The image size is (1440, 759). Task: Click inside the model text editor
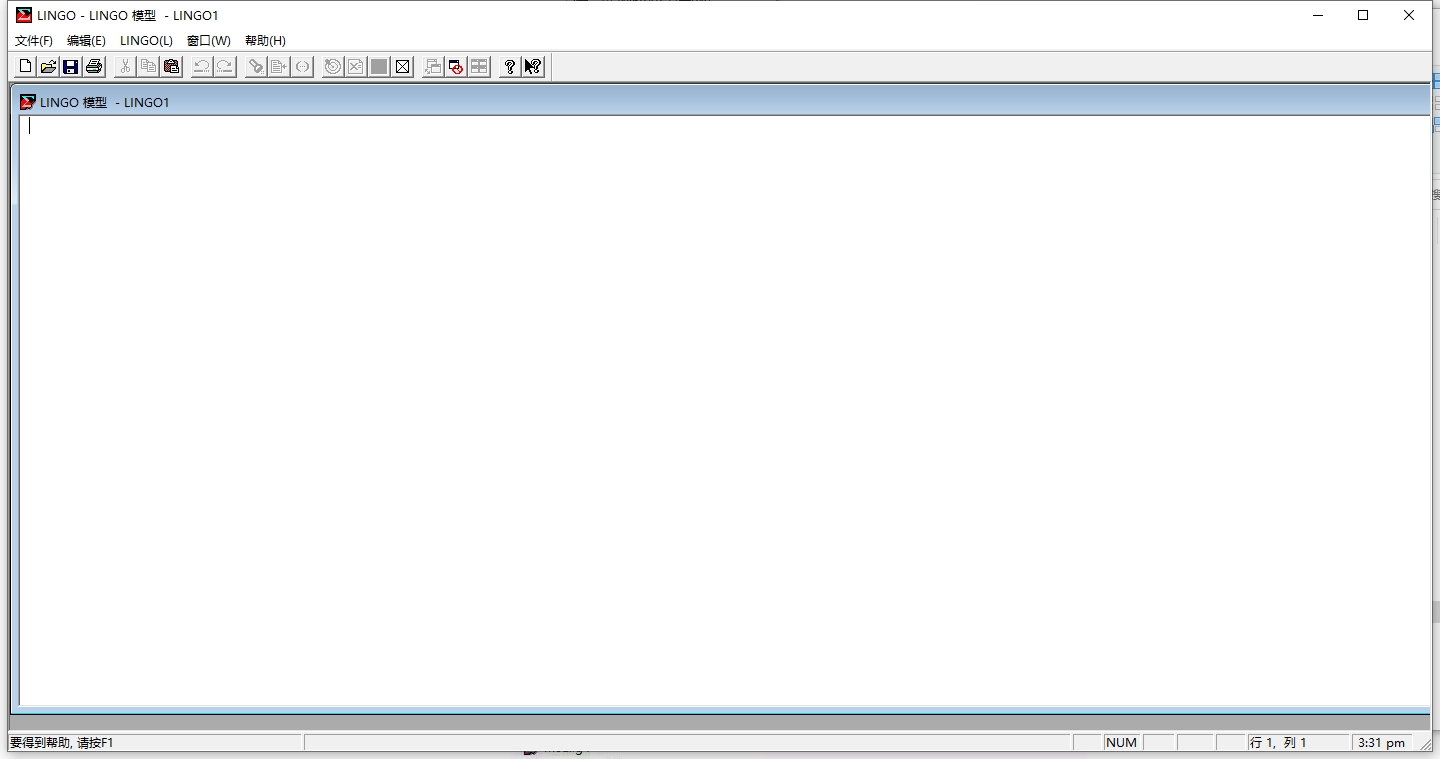pos(724,410)
